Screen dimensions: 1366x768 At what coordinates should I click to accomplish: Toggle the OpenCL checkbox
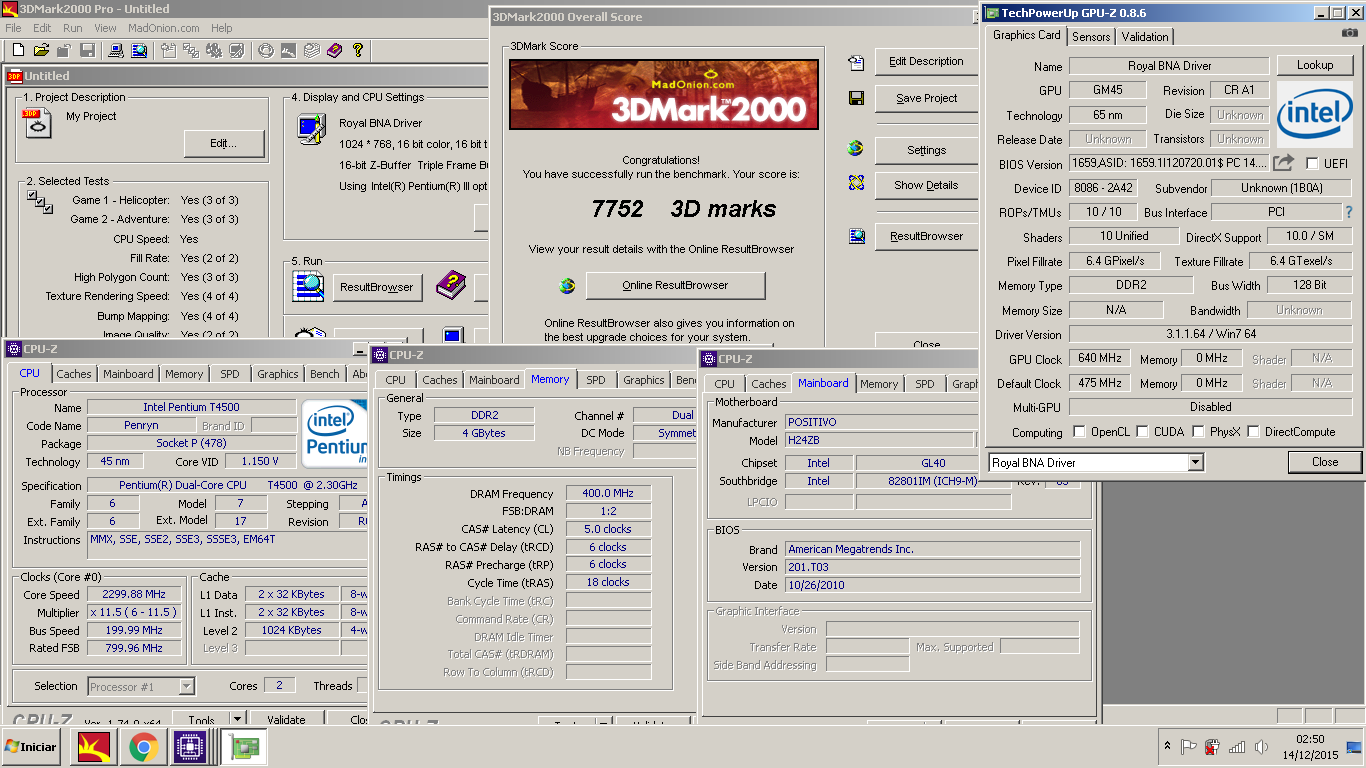point(1079,432)
